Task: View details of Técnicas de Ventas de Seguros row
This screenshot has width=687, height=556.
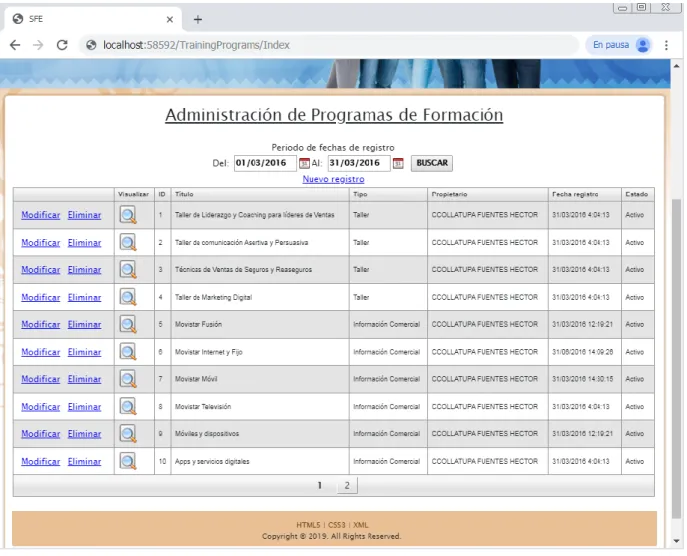Action: (128, 270)
